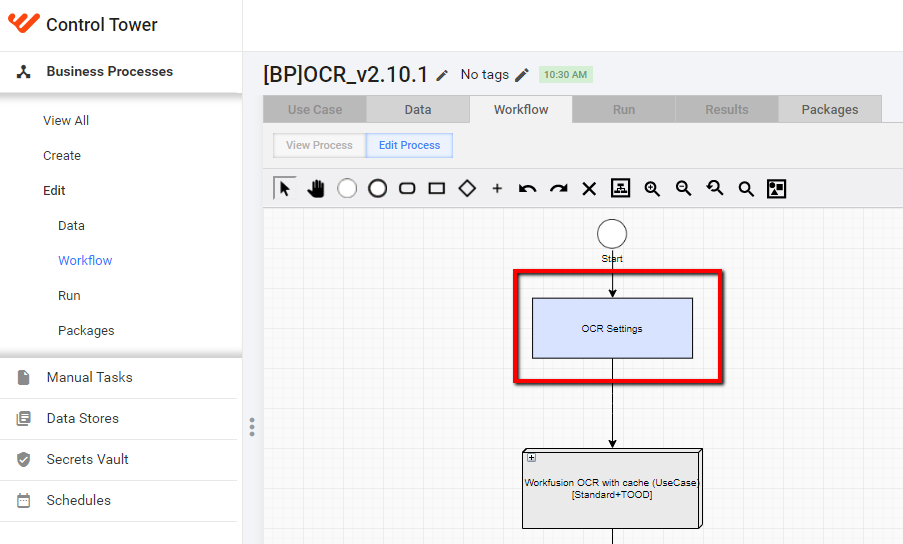
Task: Select the pointer arrow tool
Action: 284,188
